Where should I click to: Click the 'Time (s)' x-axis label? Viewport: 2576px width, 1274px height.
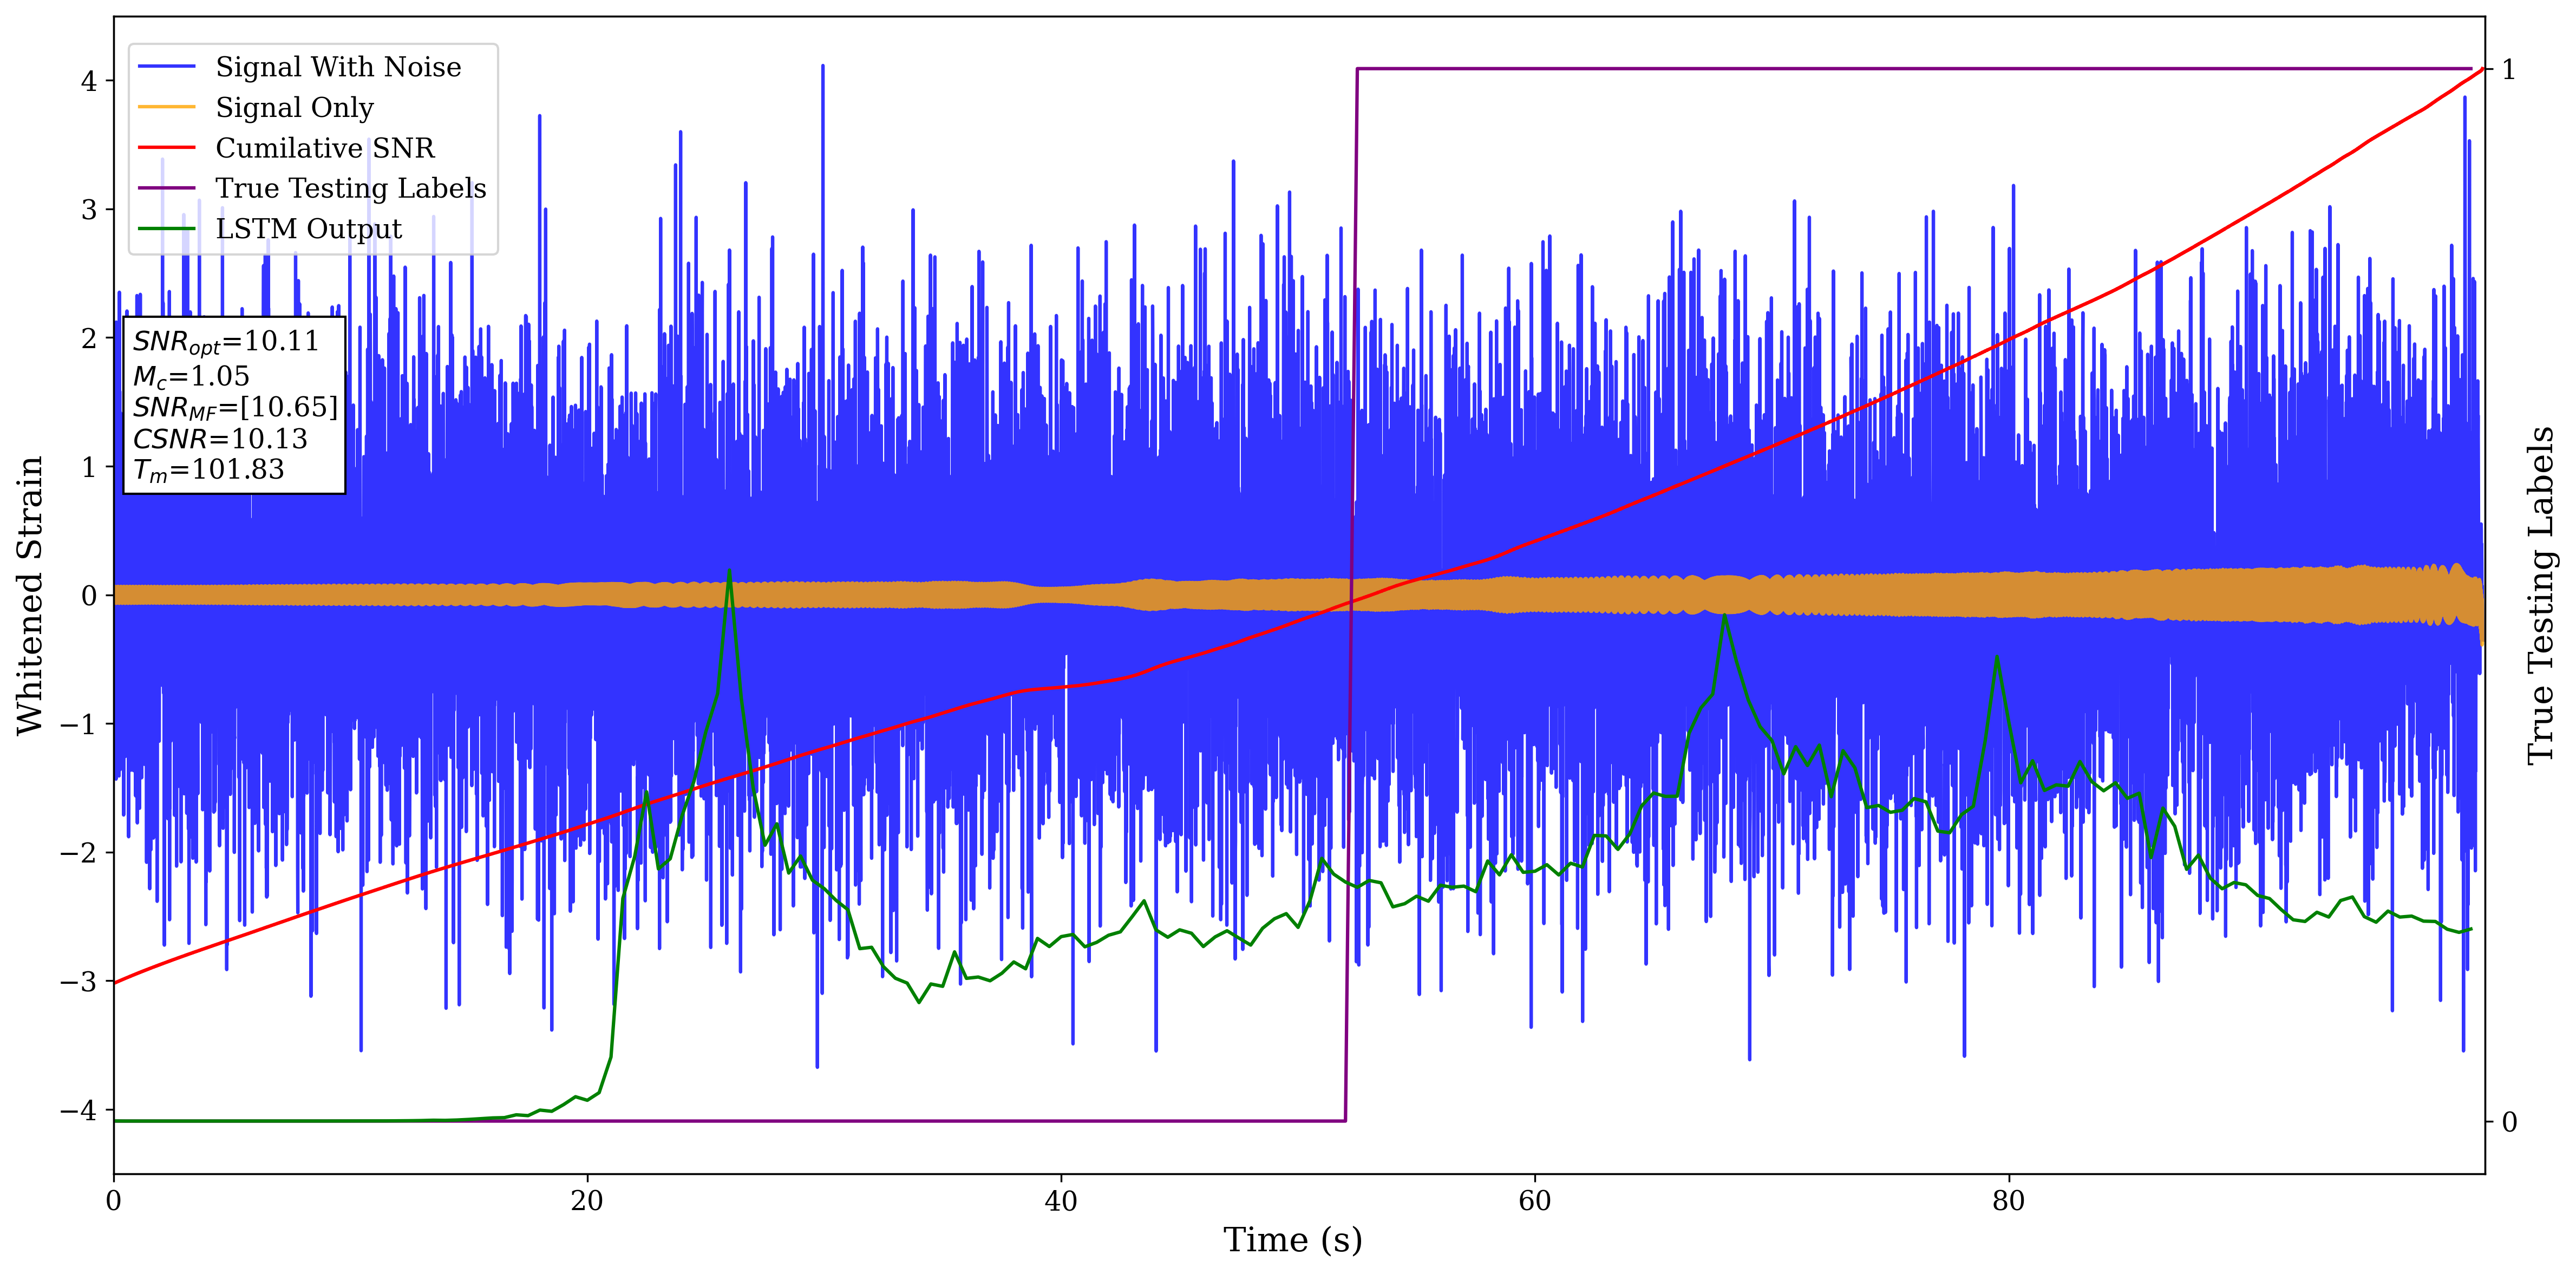pos(1292,1240)
